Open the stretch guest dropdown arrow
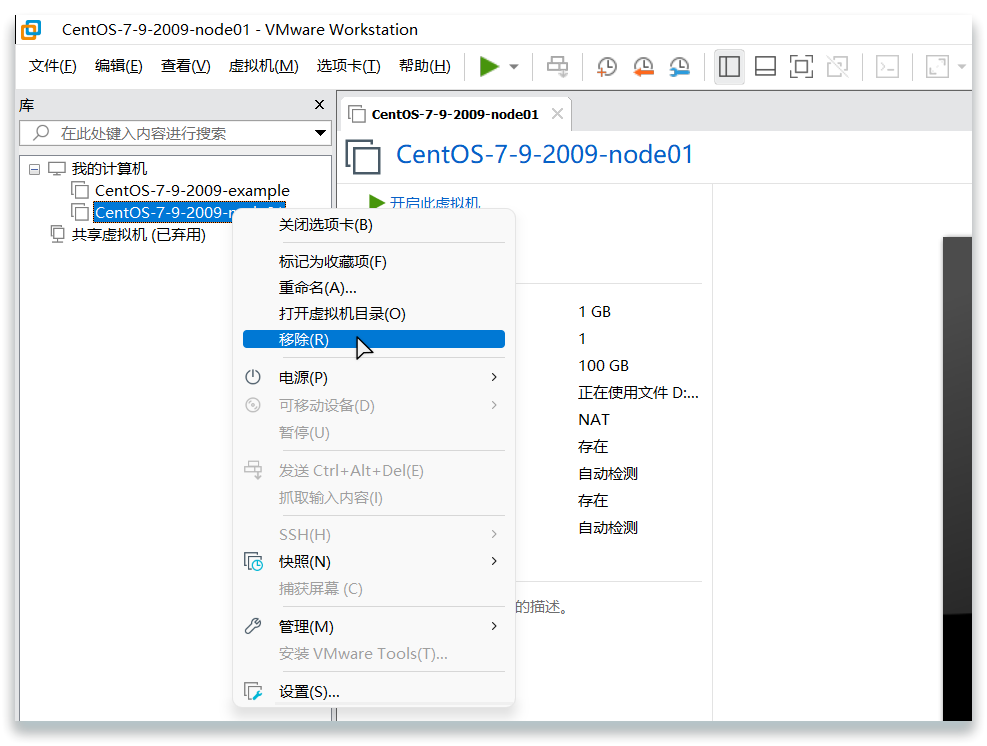 point(961,66)
